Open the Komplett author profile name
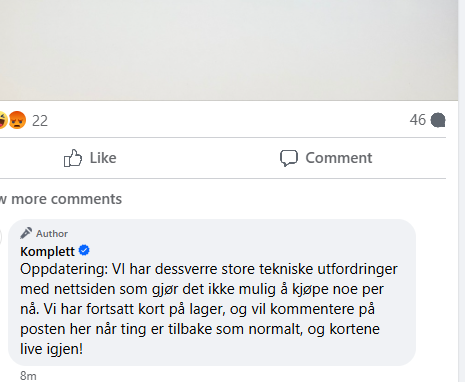The height and width of the screenshot is (382, 465). point(47,252)
